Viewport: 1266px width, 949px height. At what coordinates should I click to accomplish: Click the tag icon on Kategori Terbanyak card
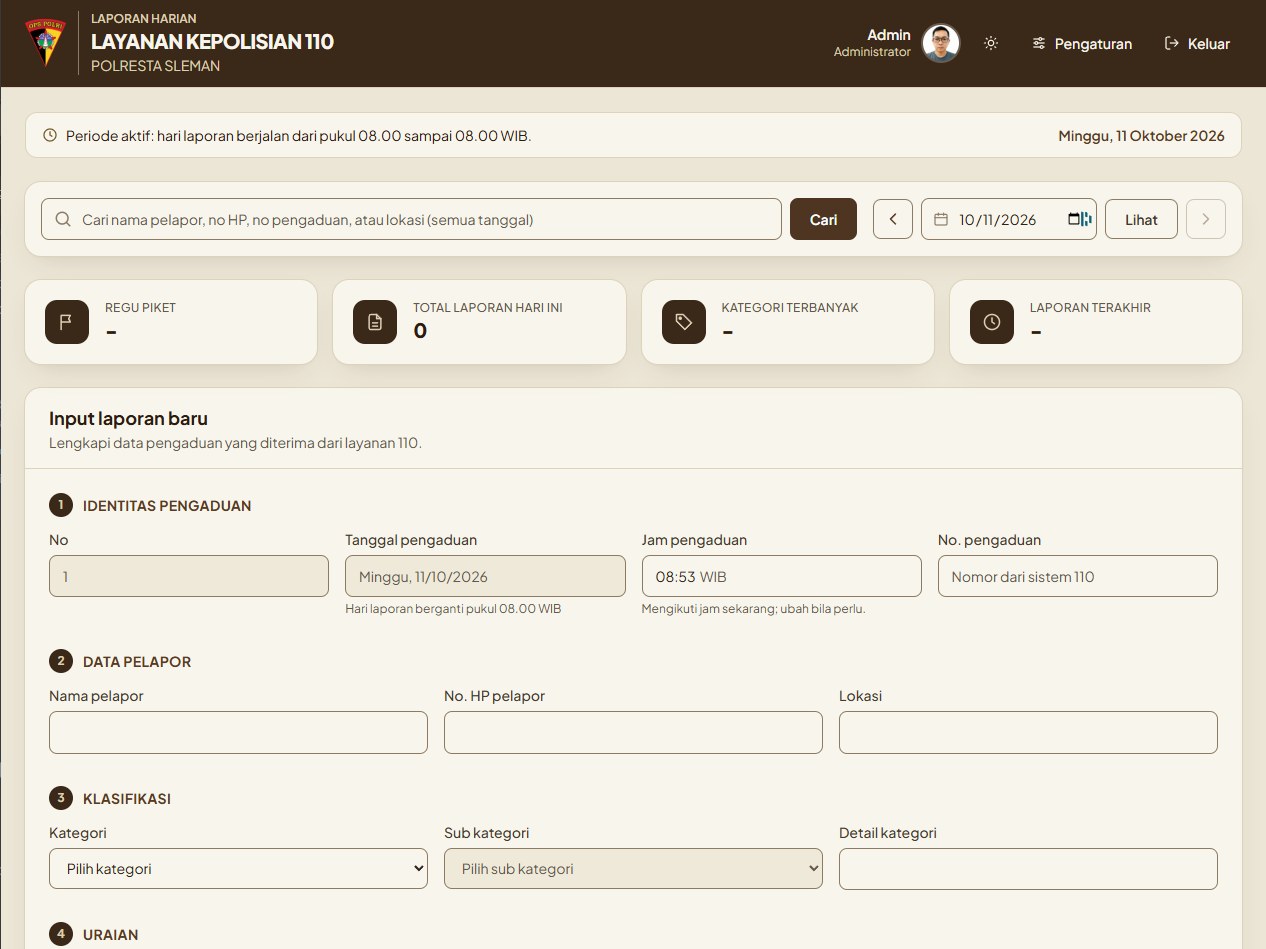(684, 322)
